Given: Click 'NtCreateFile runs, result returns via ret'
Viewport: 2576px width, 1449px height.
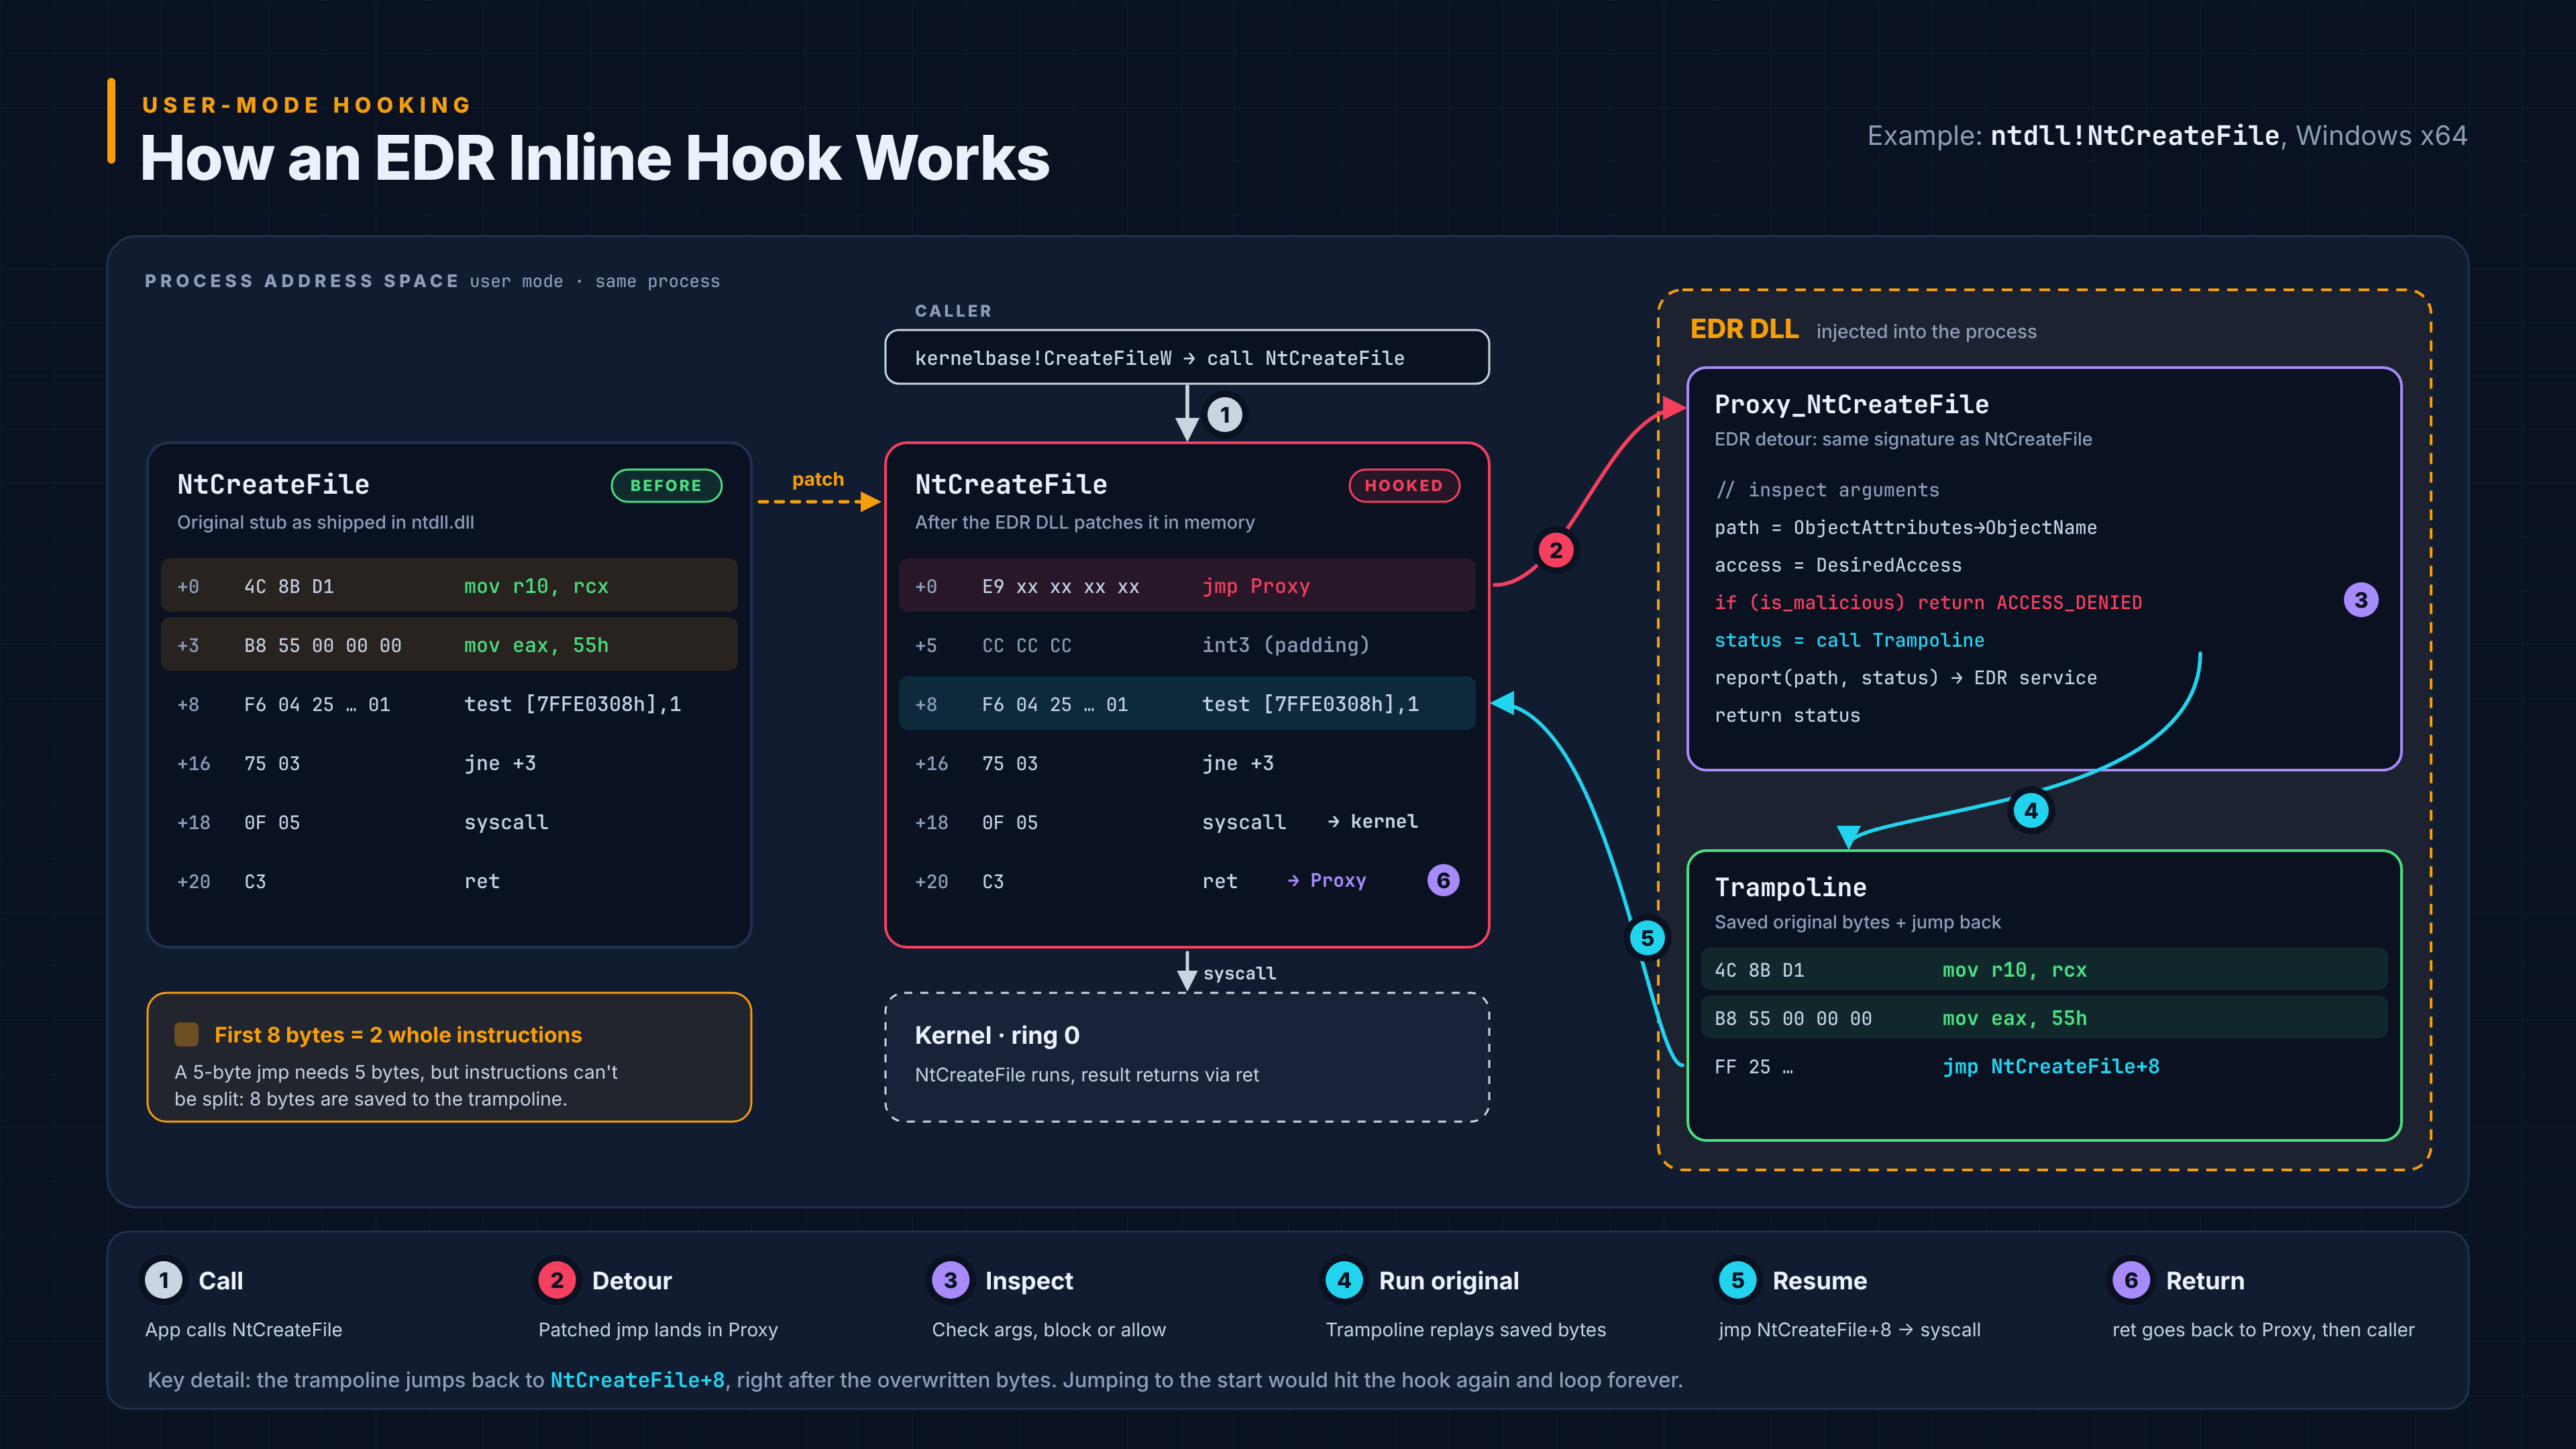Looking at the screenshot, I should click(1087, 1074).
